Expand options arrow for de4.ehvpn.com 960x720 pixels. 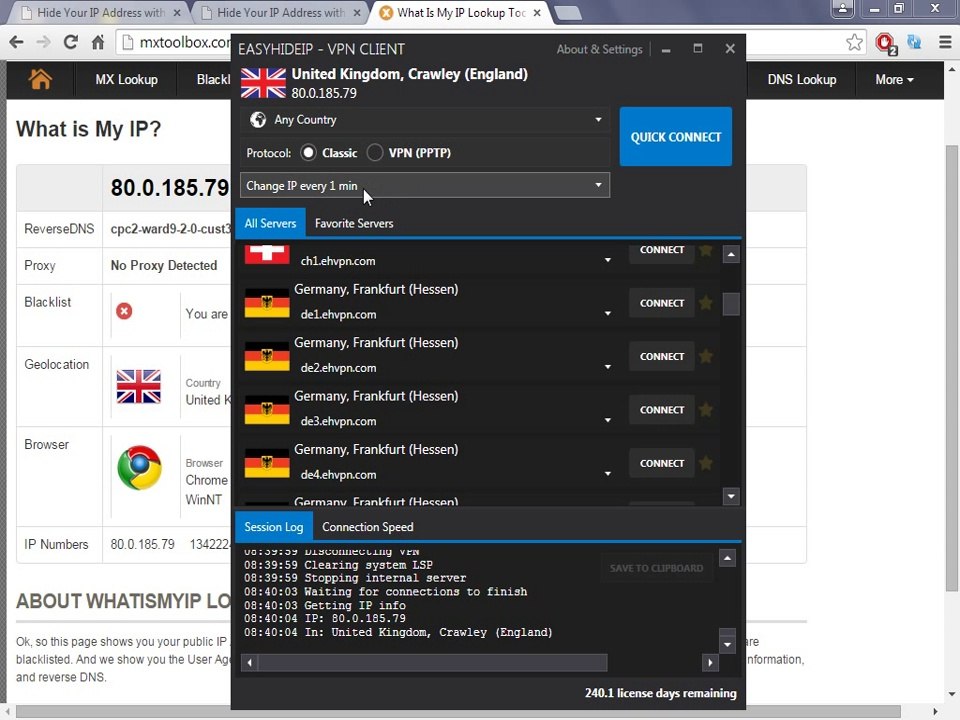tap(607, 473)
